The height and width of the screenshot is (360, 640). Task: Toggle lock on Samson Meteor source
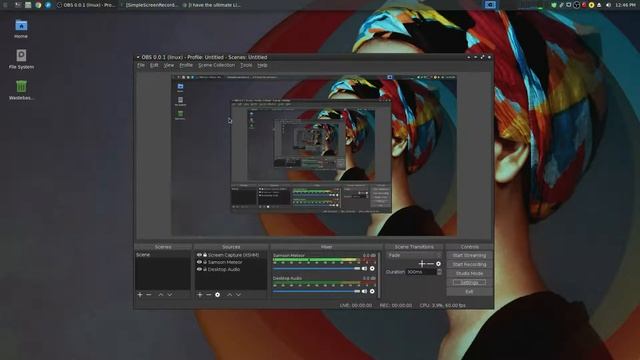pyautogui.click(x=205, y=262)
